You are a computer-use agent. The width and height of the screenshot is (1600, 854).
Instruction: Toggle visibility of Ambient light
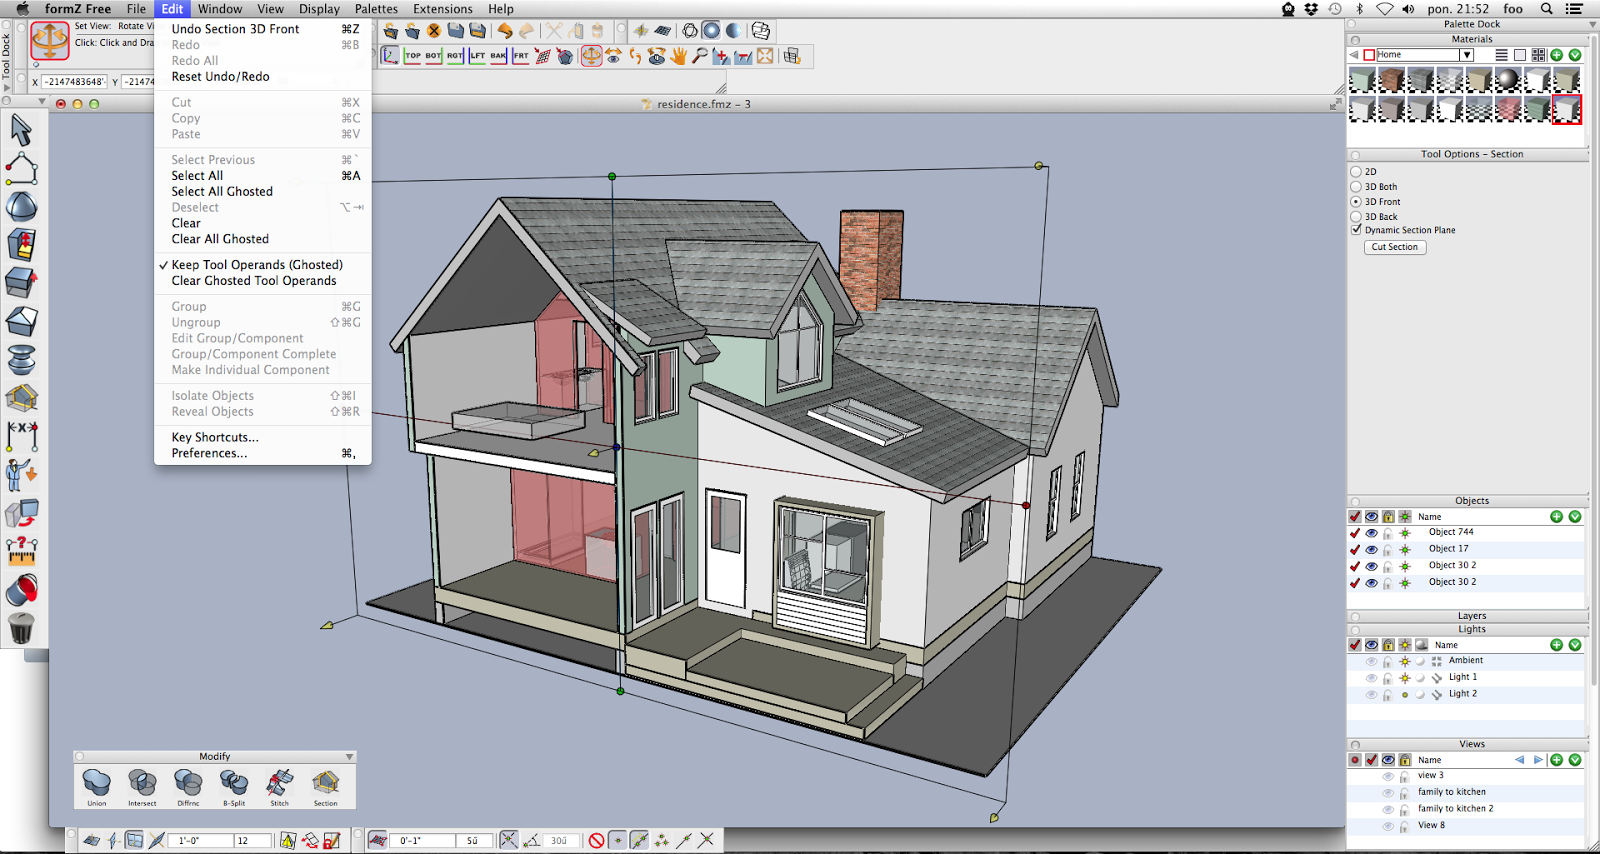click(x=1372, y=661)
